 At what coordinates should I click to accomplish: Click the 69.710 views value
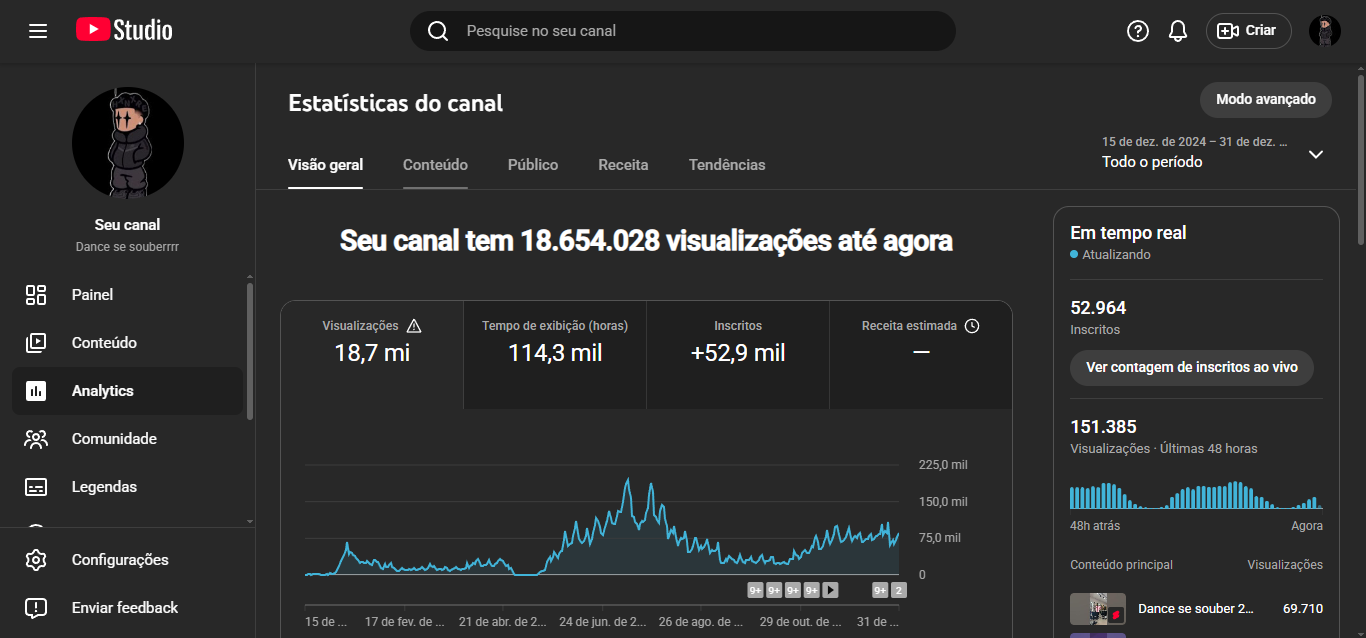(1303, 609)
